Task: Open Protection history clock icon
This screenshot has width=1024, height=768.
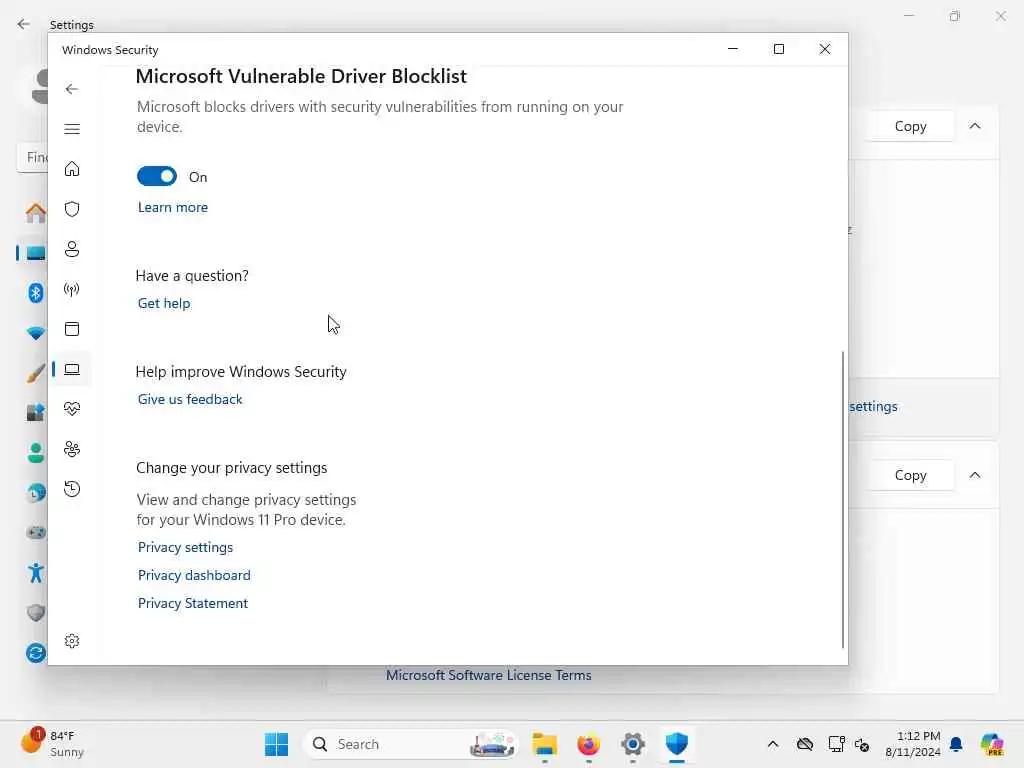Action: [x=72, y=488]
